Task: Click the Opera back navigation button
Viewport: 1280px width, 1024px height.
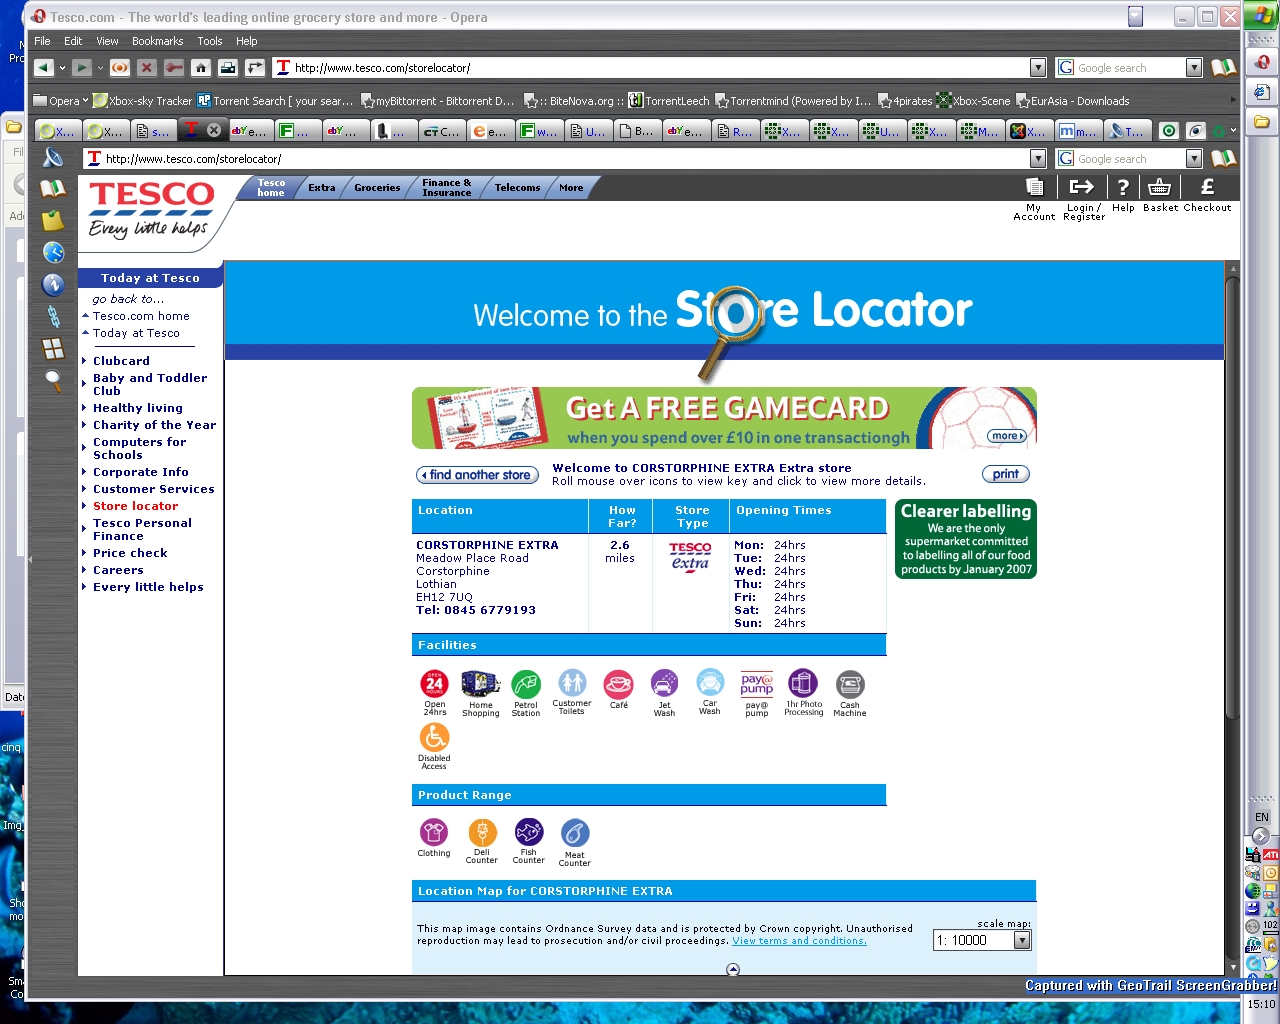Action: click(x=43, y=68)
